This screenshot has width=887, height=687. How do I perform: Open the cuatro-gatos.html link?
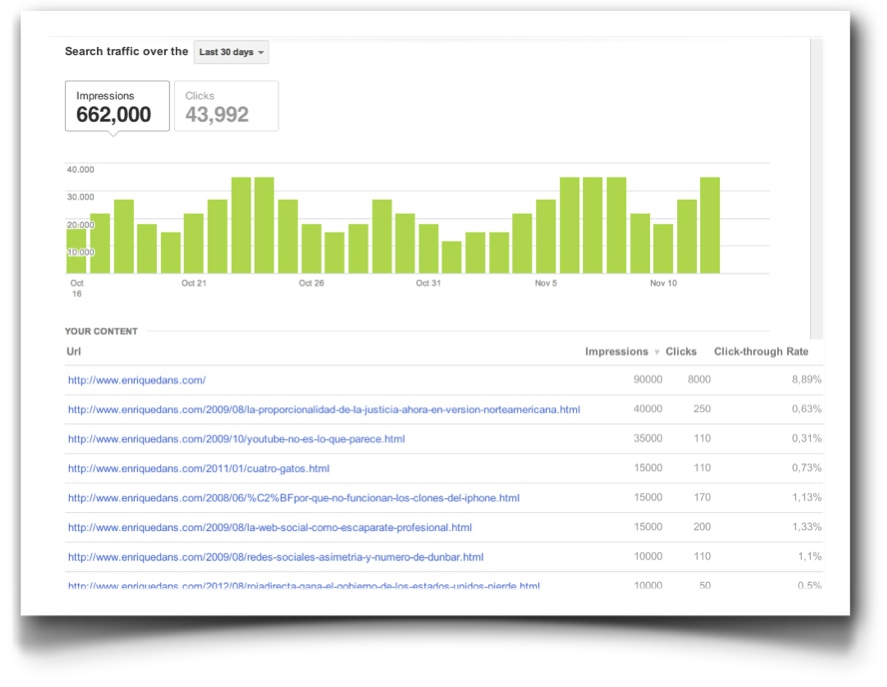pyautogui.click(x=198, y=468)
